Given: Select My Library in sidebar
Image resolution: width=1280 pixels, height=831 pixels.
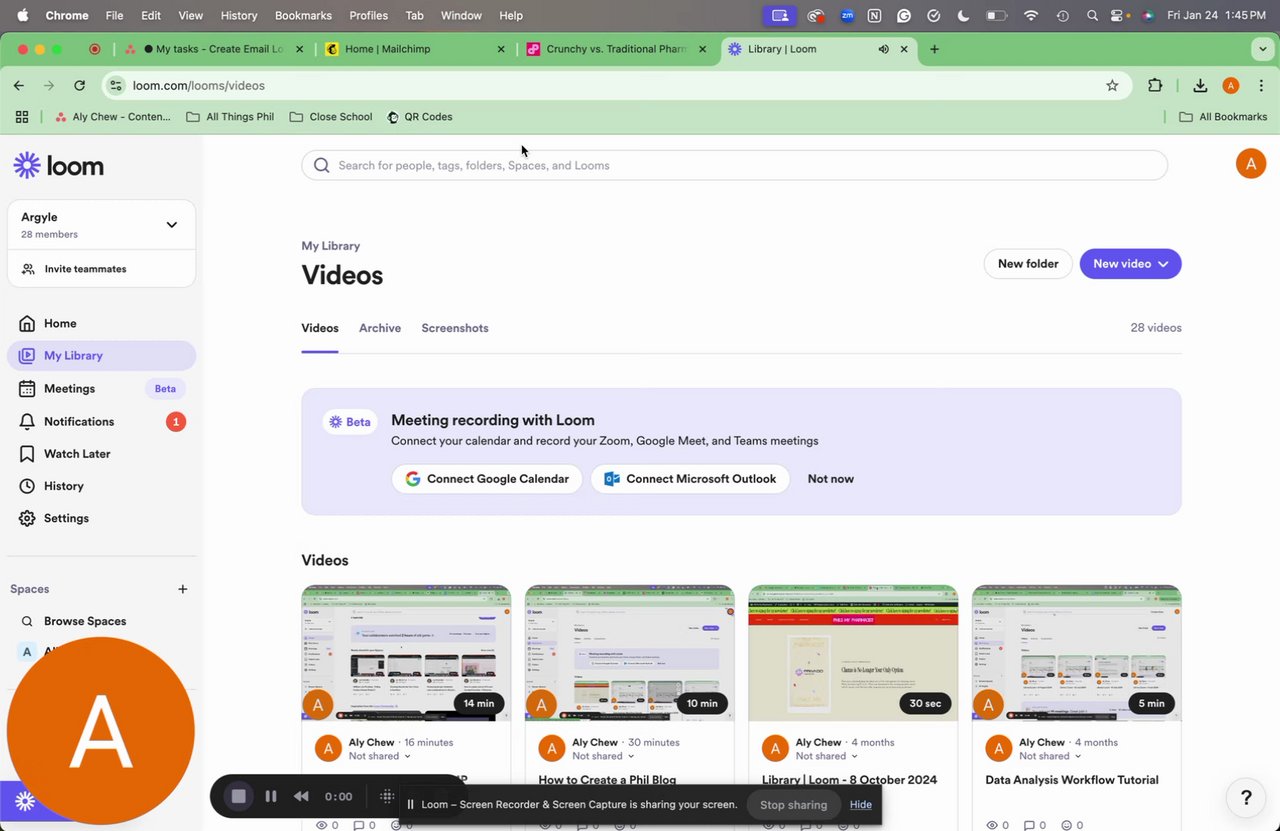Looking at the screenshot, I should tap(101, 355).
